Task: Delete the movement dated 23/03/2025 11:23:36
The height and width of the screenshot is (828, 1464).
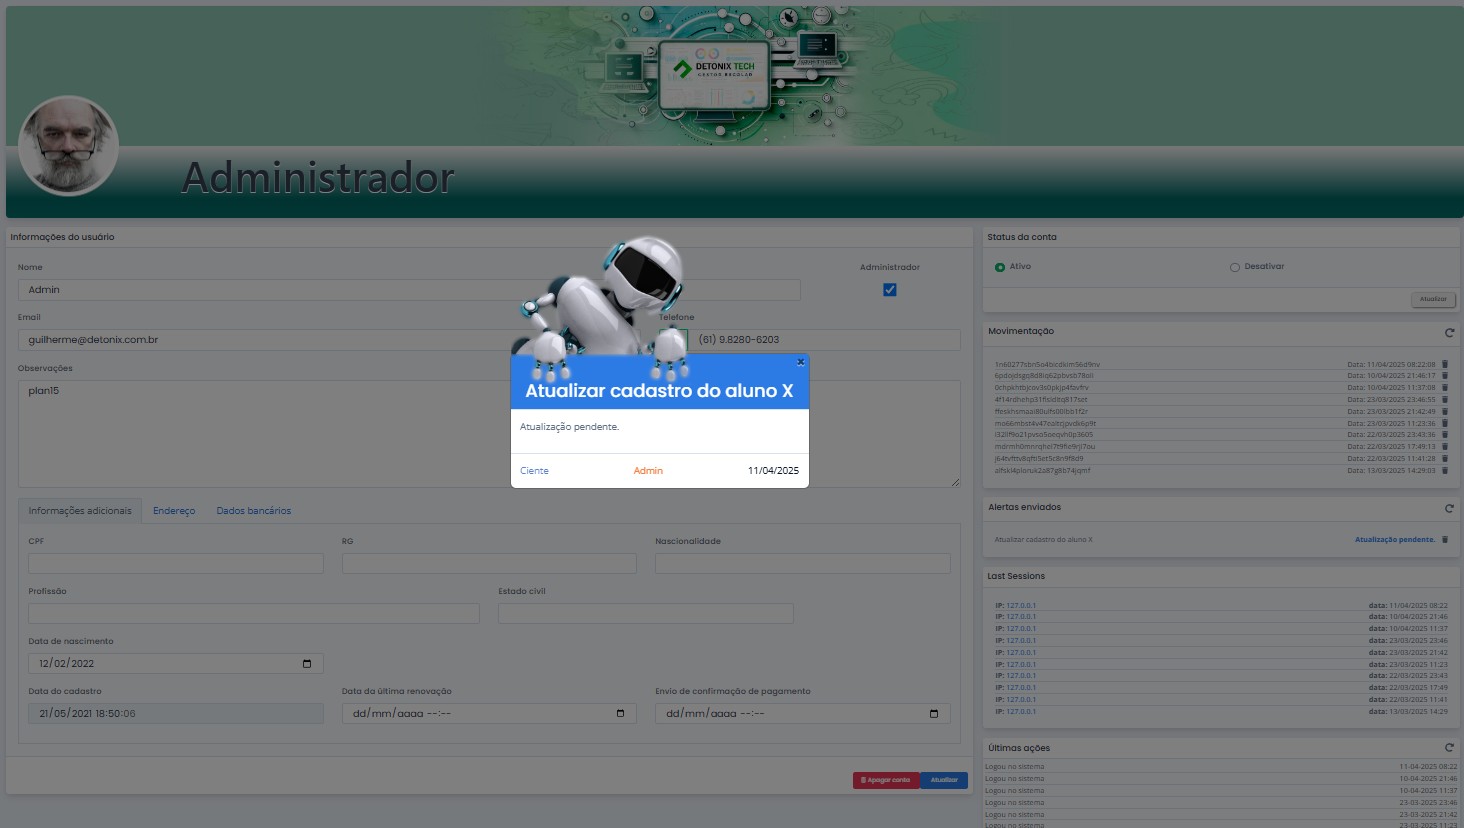Action: point(1445,424)
